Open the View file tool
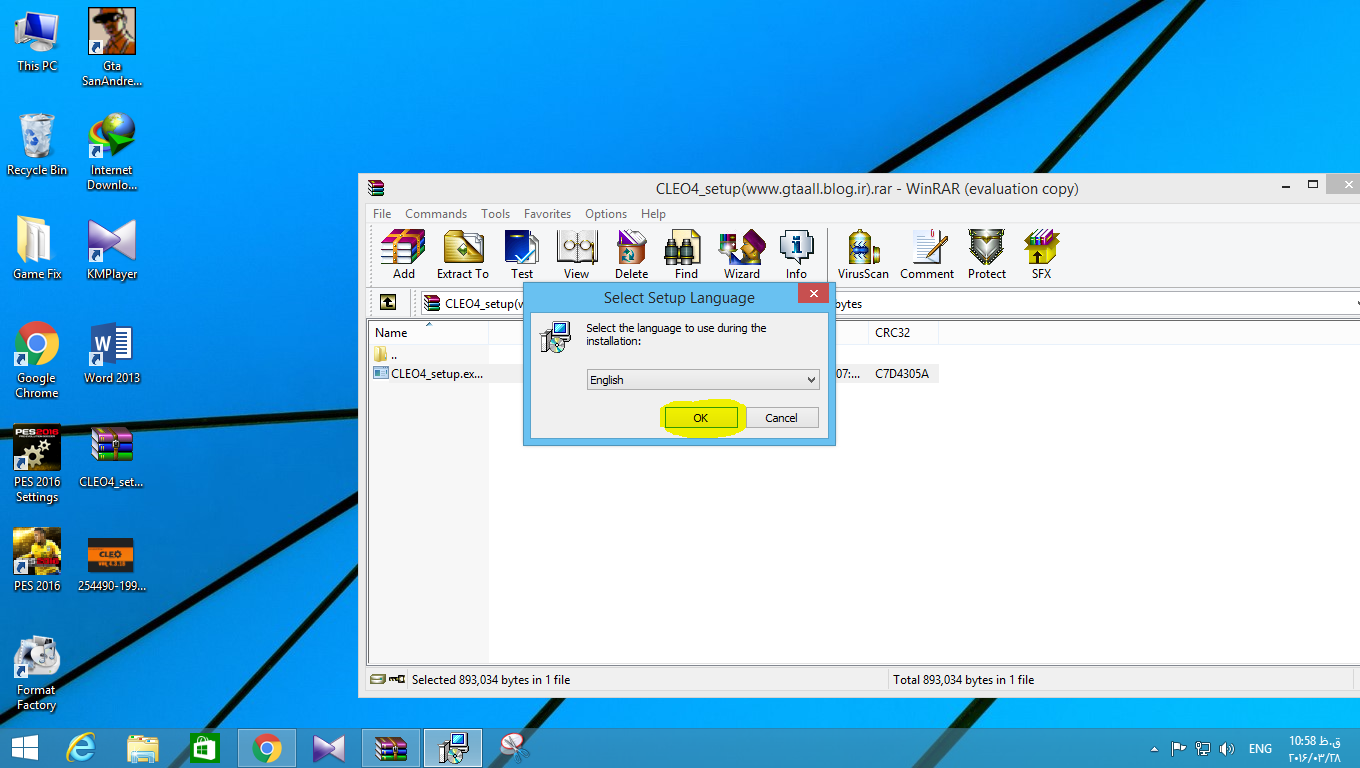 click(576, 255)
